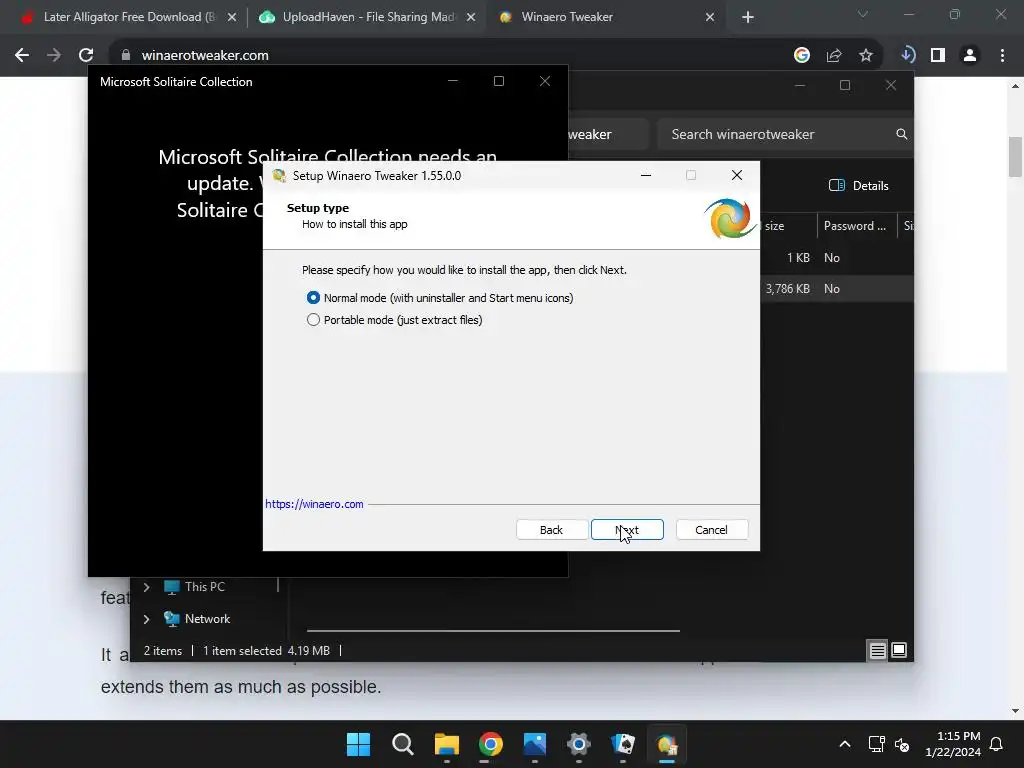The height and width of the screenshot is (768, 1024).
Task: Toggle Details pane in File Explorer
Action: pyautogui.click(x=859, y=185)
